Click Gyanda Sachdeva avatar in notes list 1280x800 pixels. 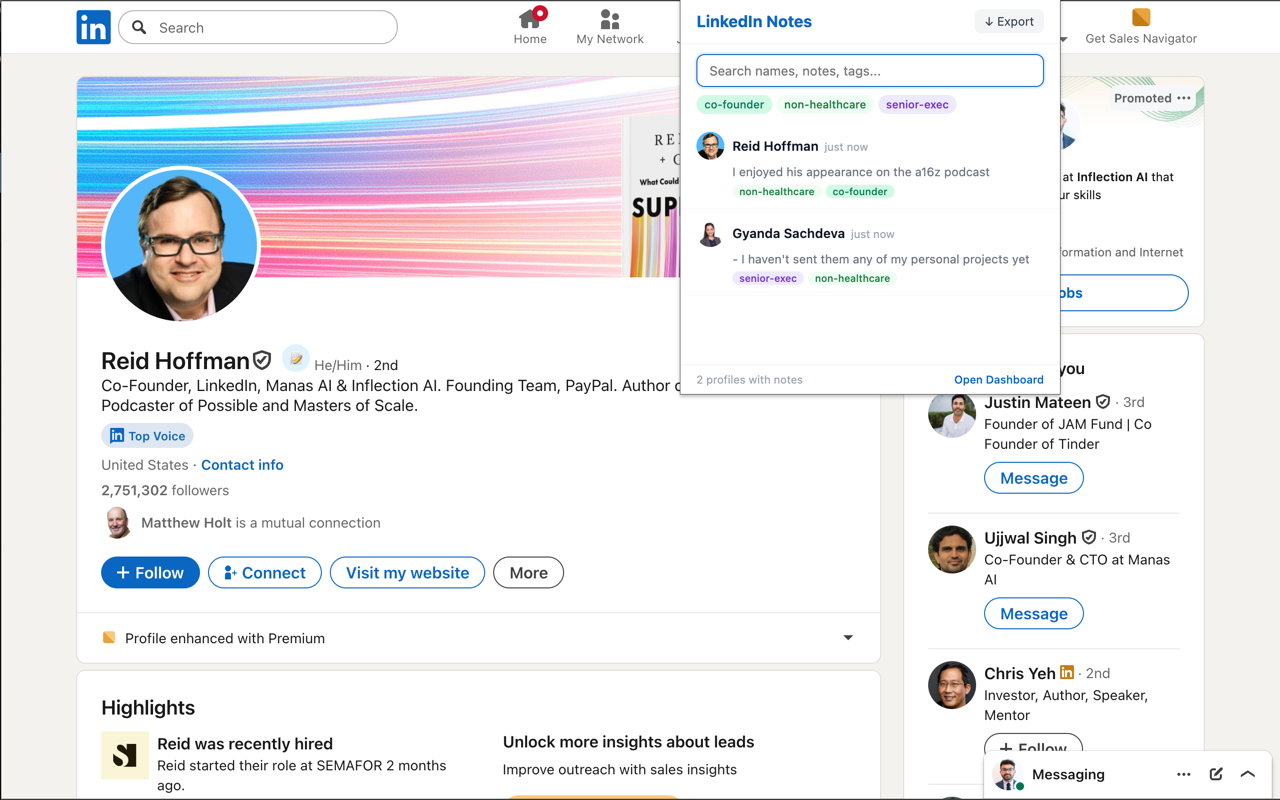[x=710, y=234]
